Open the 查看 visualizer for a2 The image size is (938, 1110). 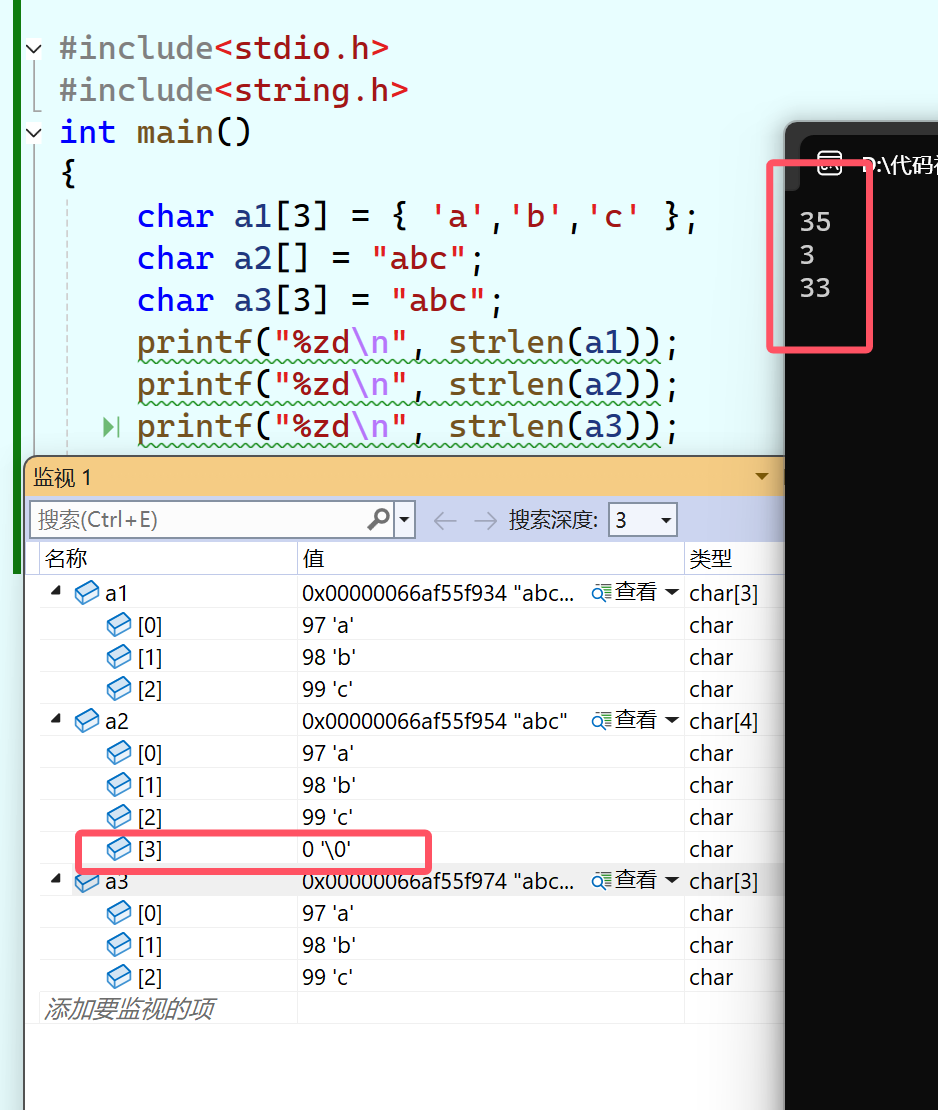[x=625, y=720]
